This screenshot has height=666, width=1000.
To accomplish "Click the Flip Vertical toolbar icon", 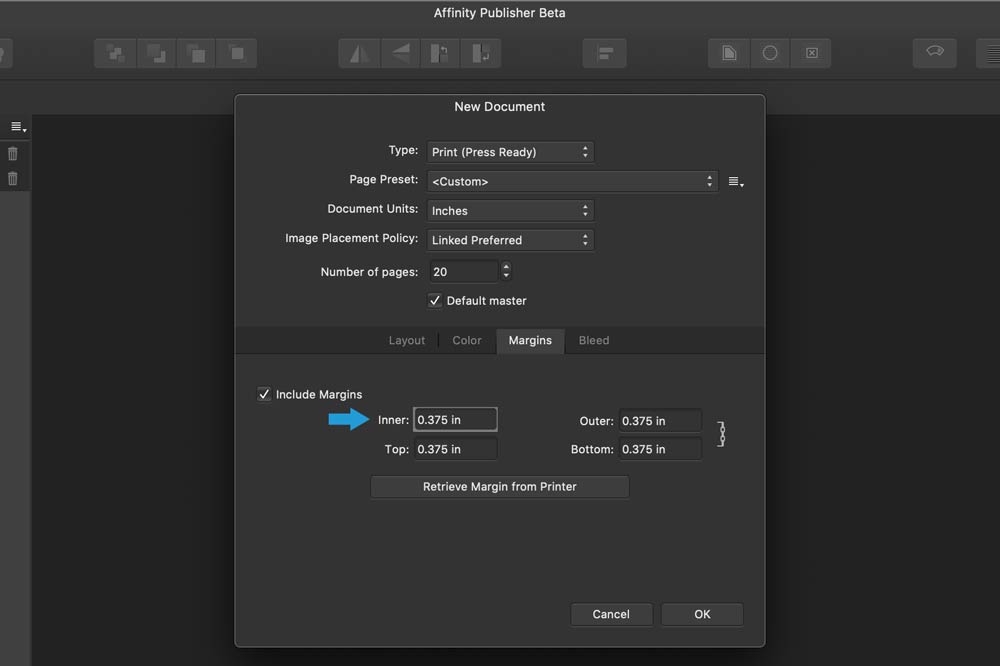I will [401, 54].
